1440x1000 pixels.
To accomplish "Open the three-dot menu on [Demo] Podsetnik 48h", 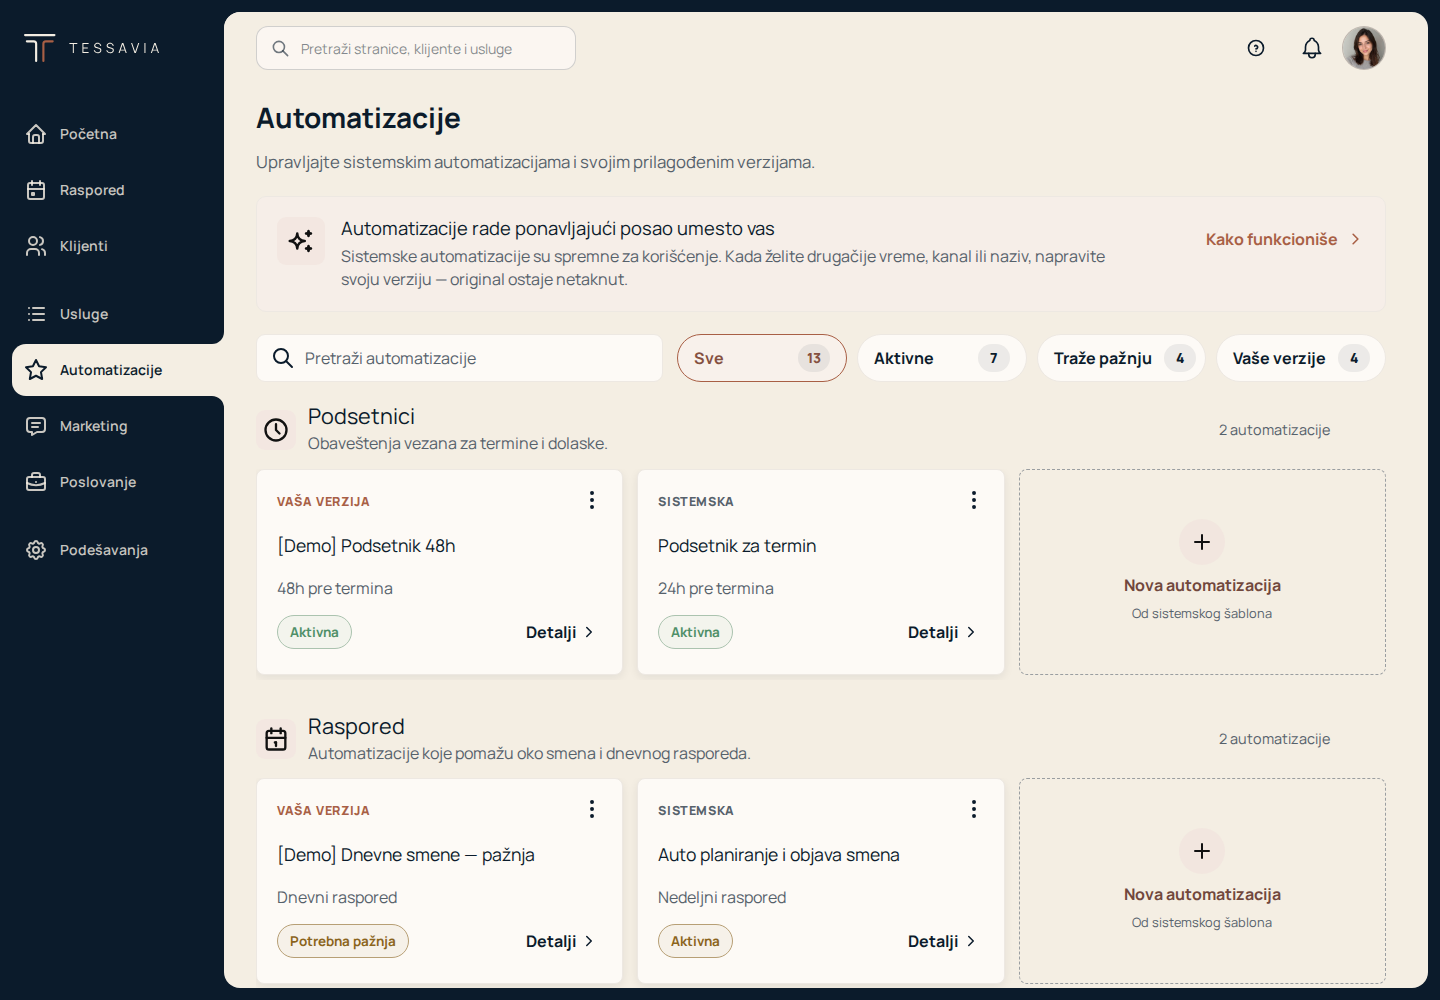I will pyautogui.click(x=592, y=500).
